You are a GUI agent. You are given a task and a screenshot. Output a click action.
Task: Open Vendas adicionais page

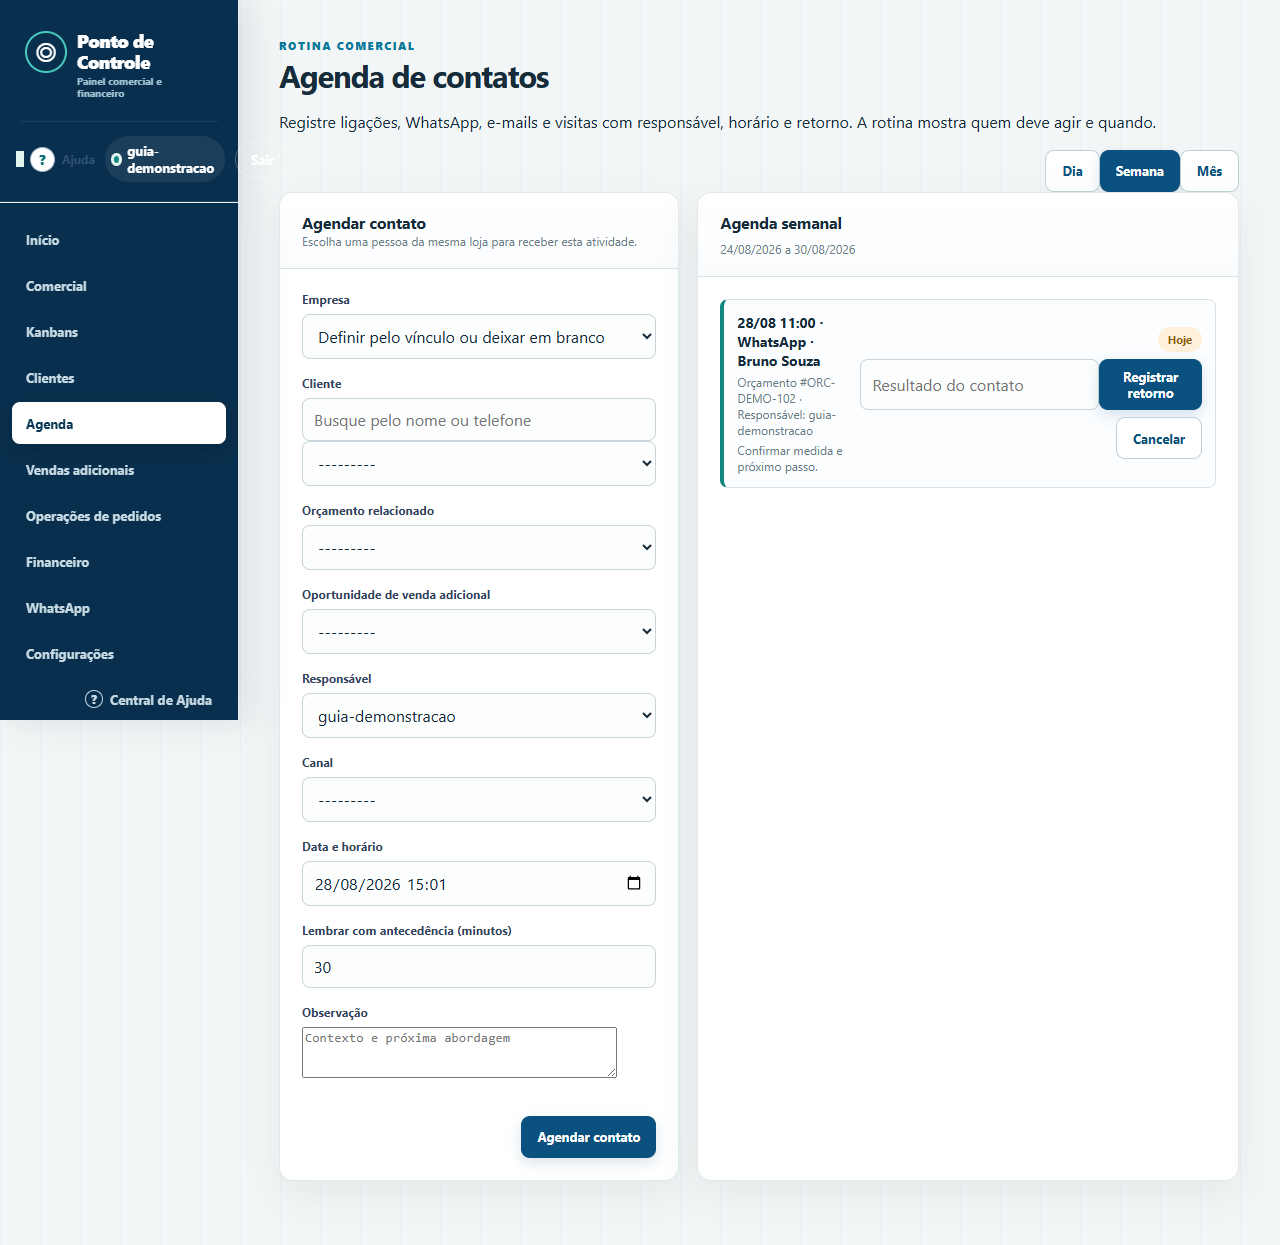119,470
